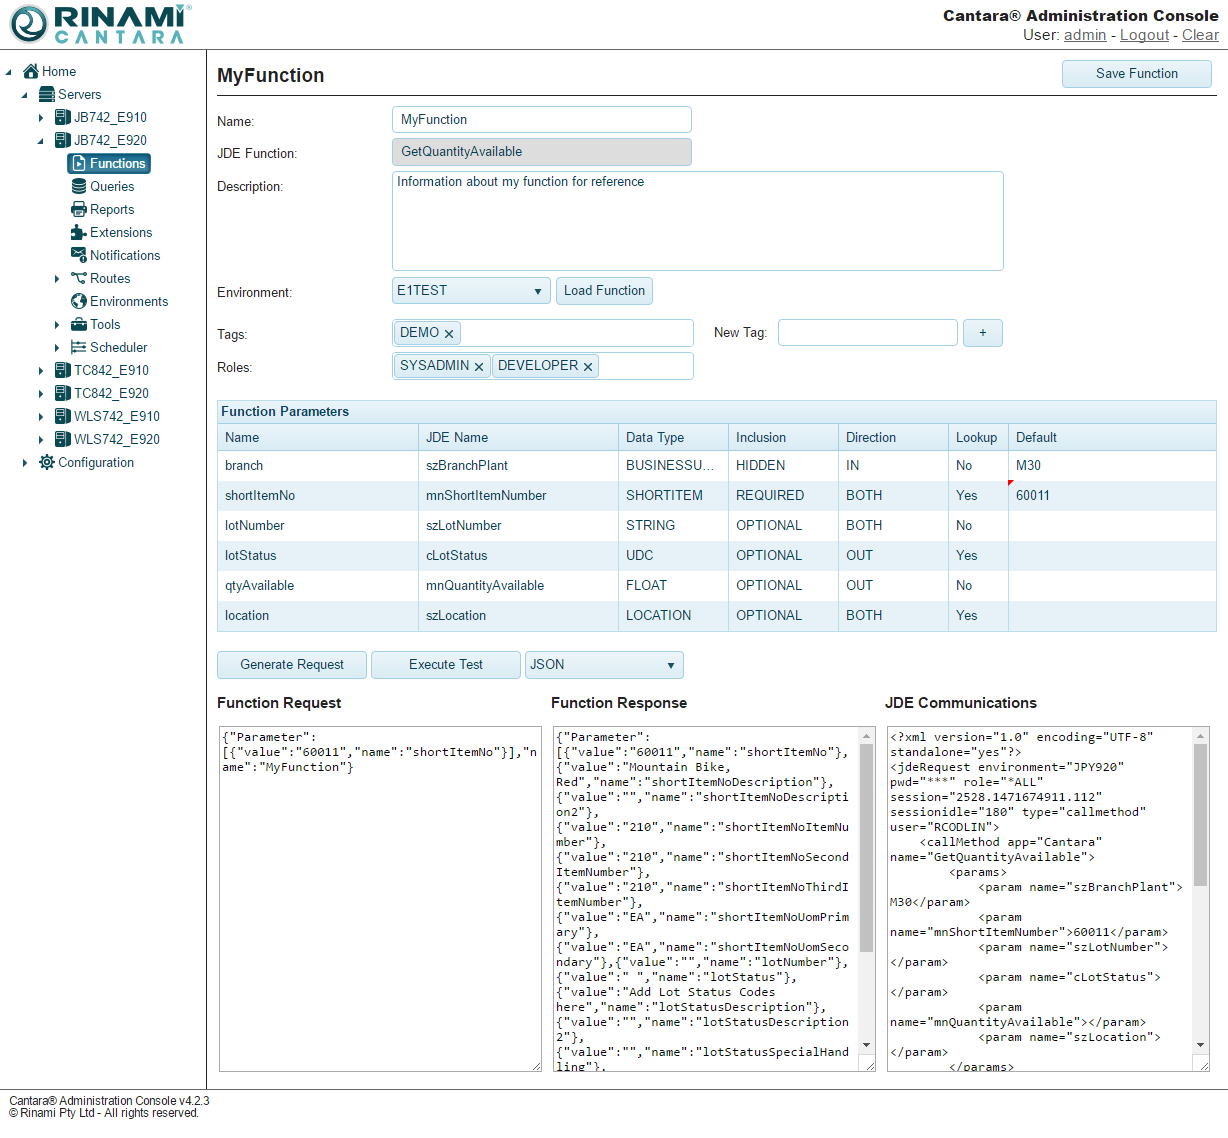This screenshot has height=1138, width=1228.
Task: Remove the SYSADMIN role
Action: (479, 367)
